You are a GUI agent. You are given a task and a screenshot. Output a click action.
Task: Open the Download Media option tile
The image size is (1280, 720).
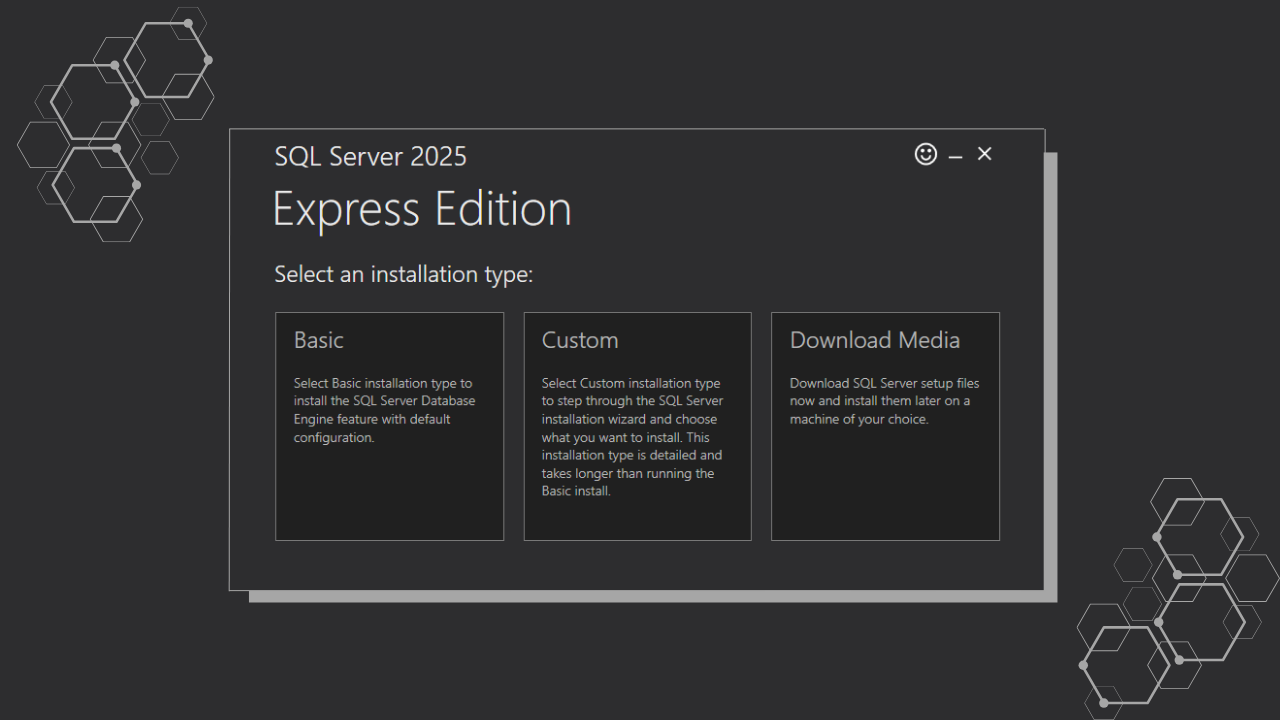coord(885,426)
